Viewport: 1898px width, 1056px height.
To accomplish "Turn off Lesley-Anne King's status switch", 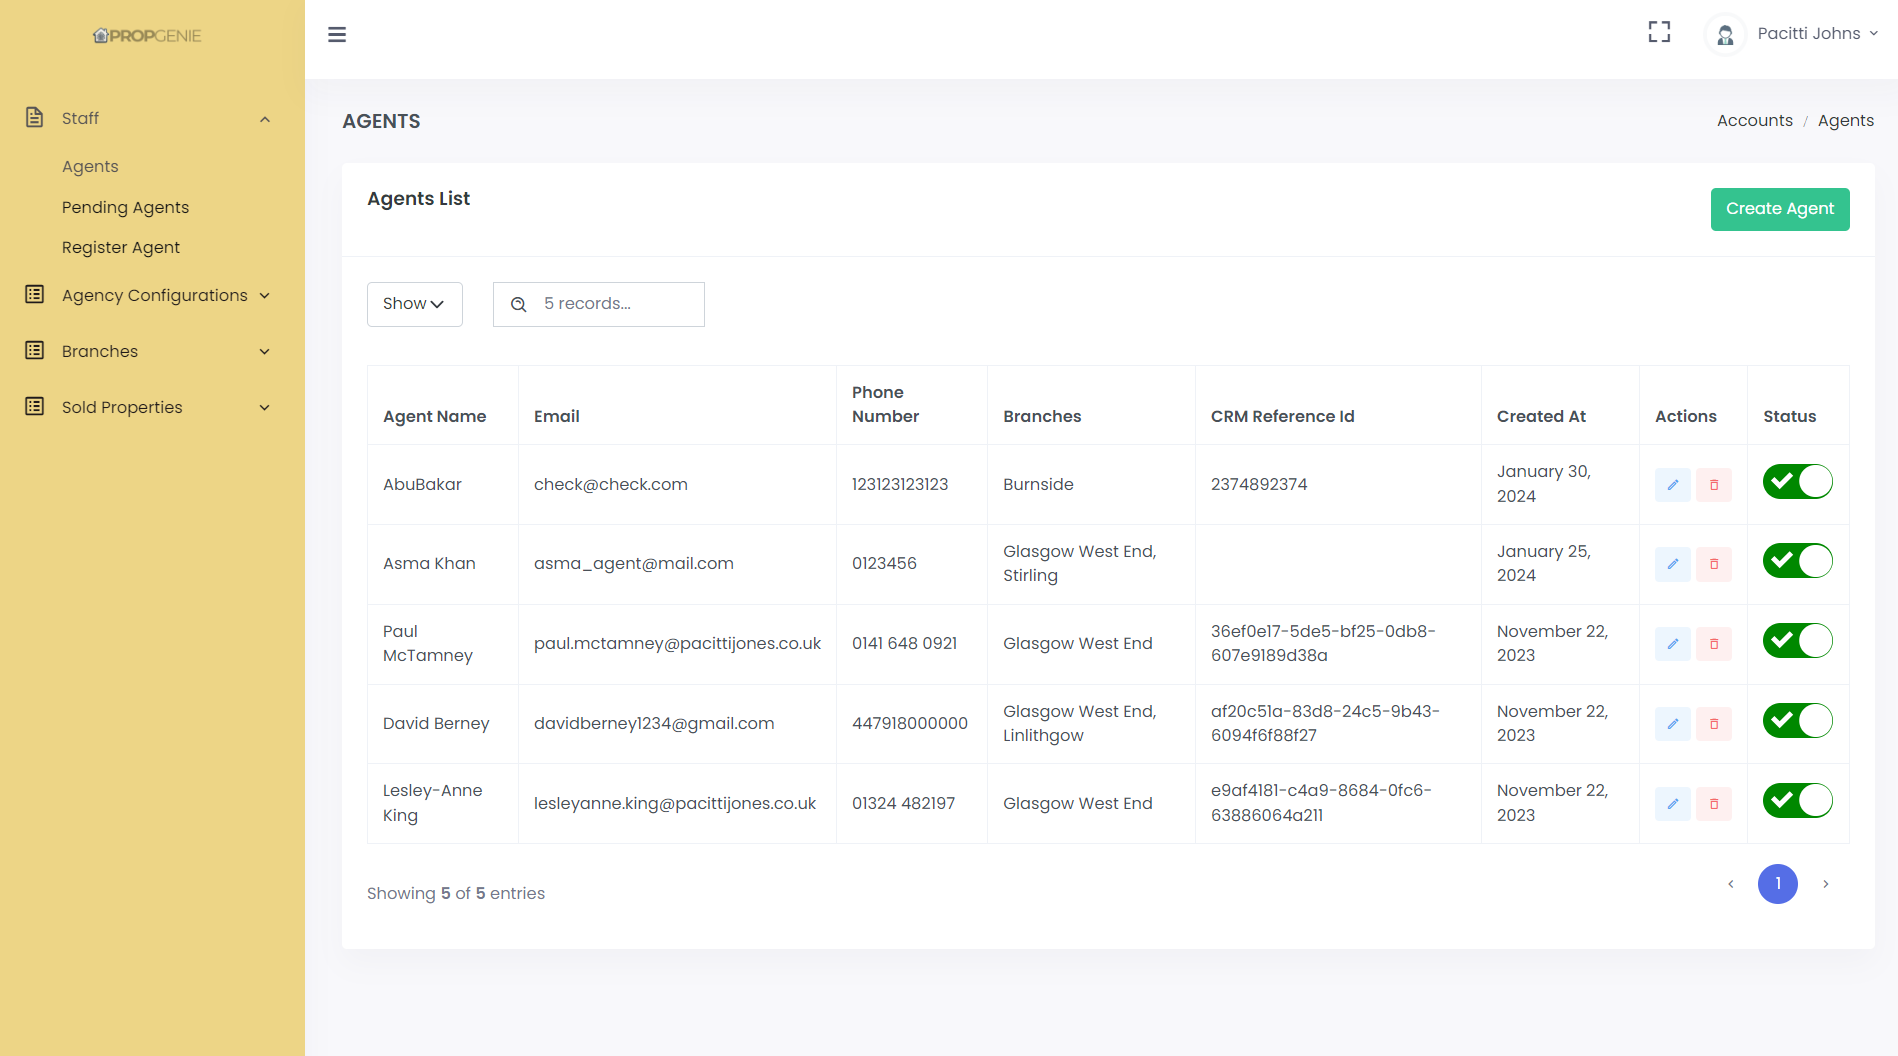I will click(1797, 801).
